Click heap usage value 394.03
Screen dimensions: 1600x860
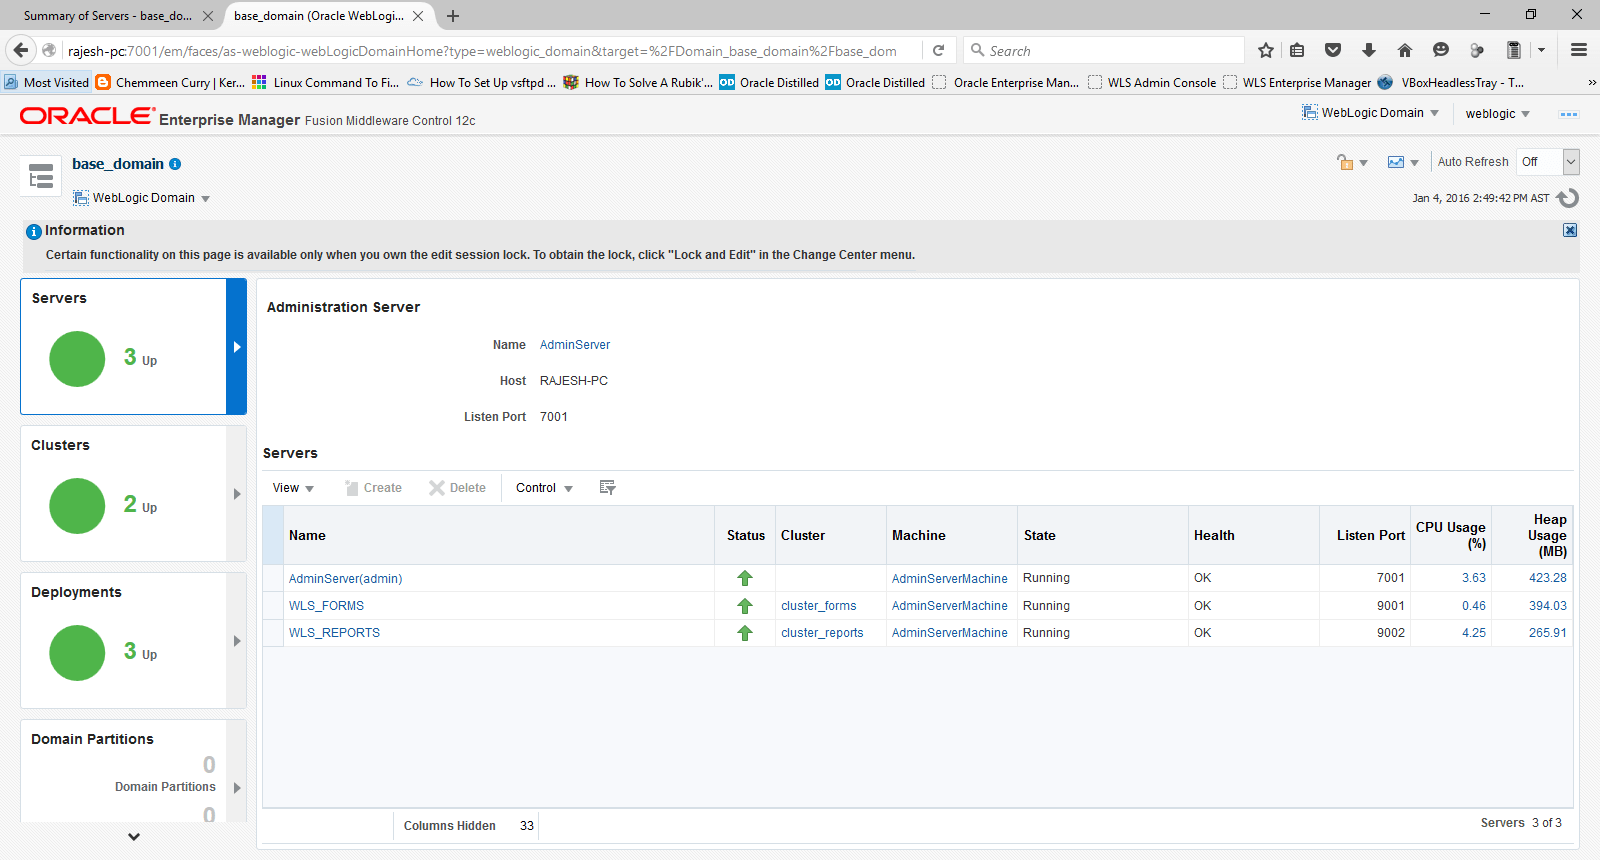[1548, 606]
